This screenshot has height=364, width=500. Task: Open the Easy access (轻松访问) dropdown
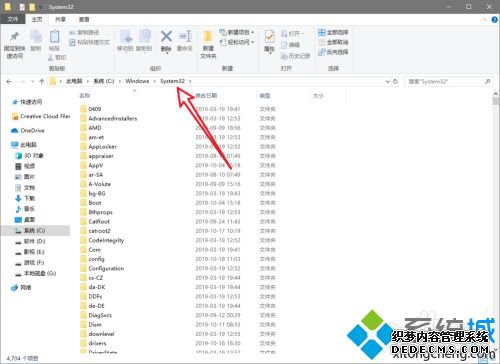[x=236, y=42]
